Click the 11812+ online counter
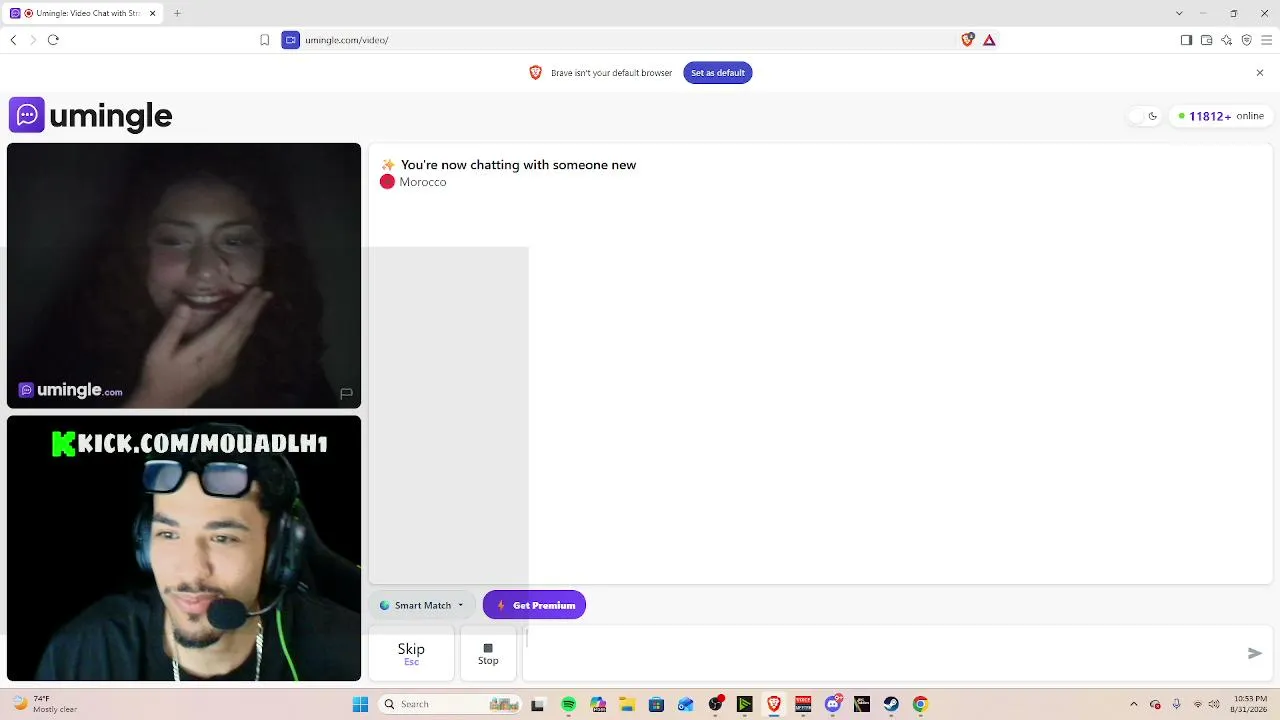Screen dimensions: 1280x720 point(1220,116)
